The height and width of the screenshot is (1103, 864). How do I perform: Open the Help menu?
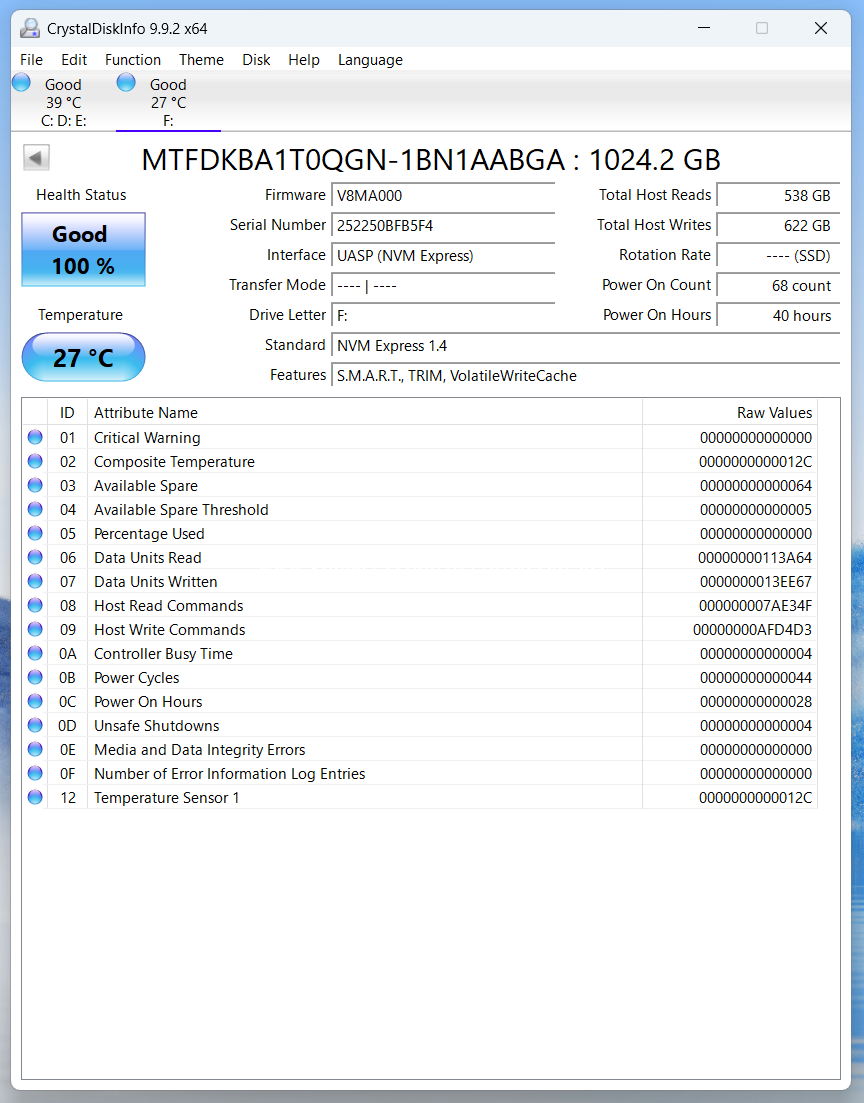[304, 60]
